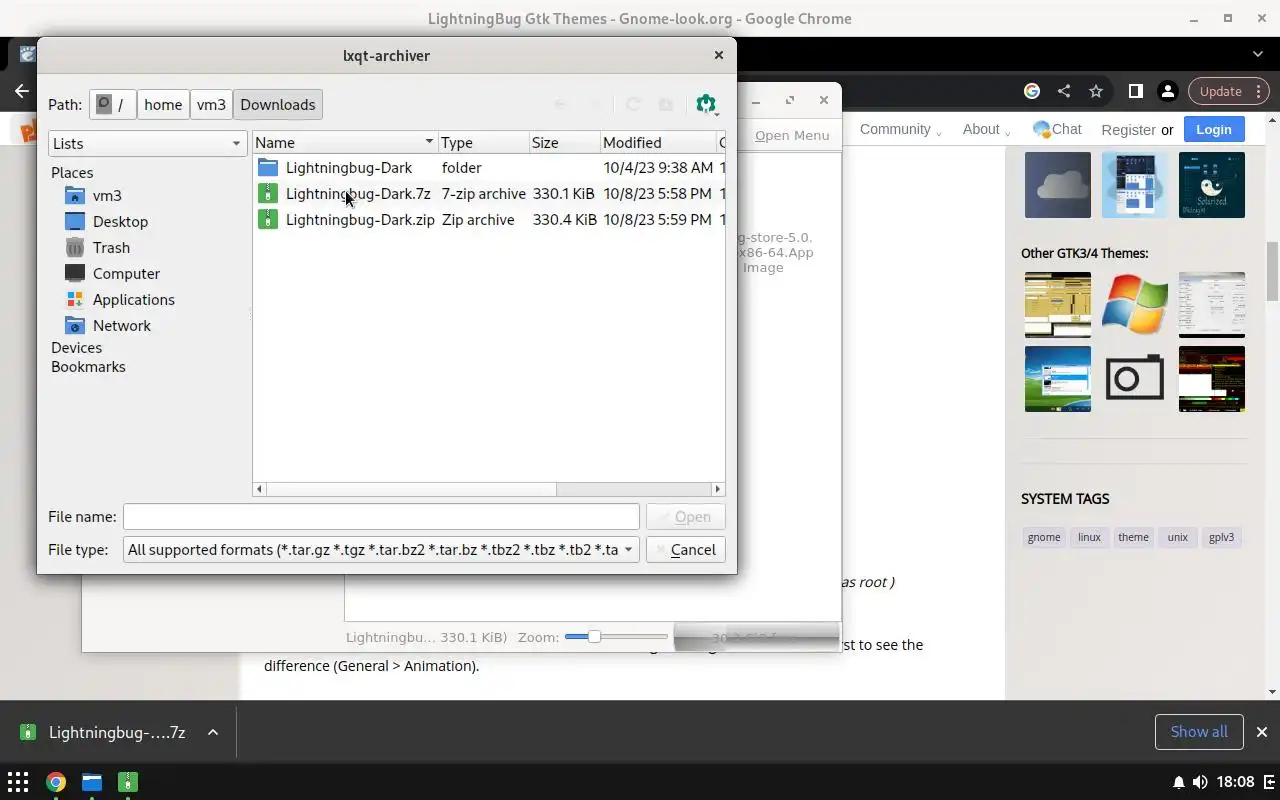Image resolution: width=1280 pixels, height=800 pixels.
Task: Bookmark the page with star icon
Action: click(x=1096, y=91)
